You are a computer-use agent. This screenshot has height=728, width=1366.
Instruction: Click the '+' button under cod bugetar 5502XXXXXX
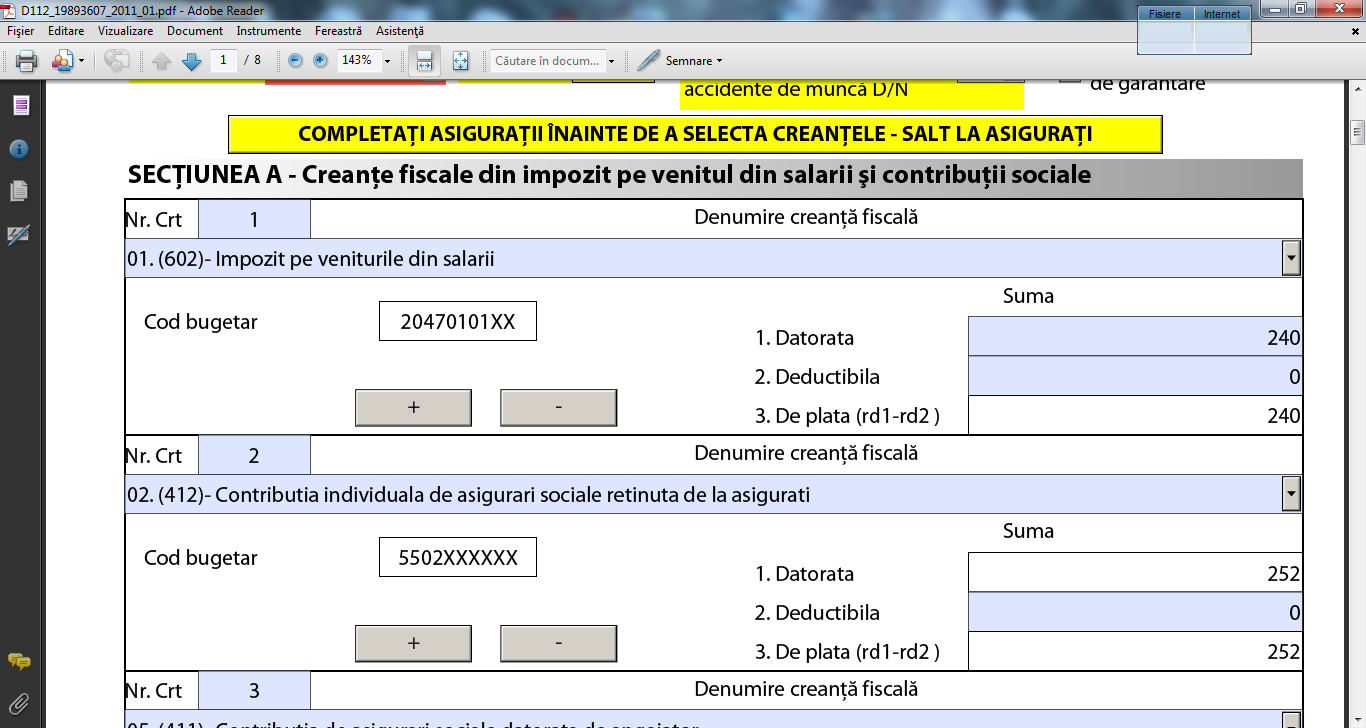click(413, 643)
